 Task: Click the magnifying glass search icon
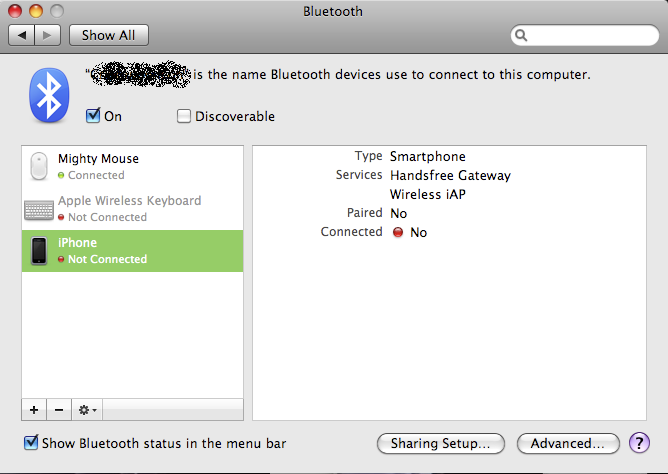(521, 36)
